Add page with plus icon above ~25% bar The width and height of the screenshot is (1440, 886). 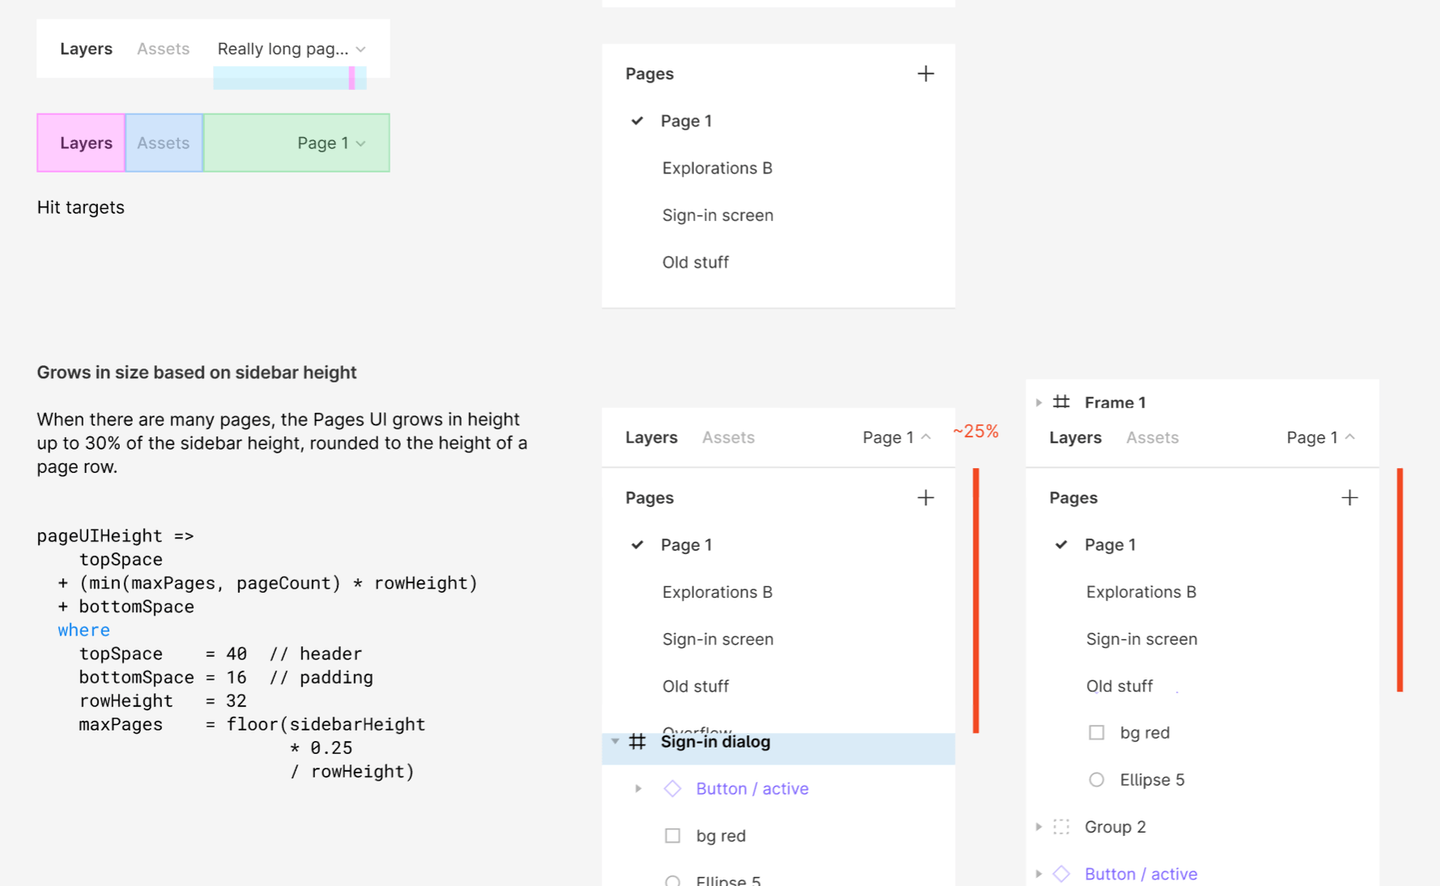click(x=925, y=498)
